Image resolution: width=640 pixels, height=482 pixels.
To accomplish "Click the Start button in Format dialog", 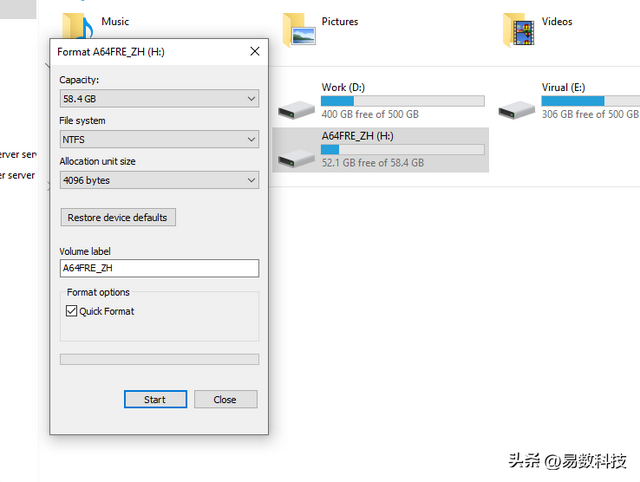I will [x=155, y=399].
